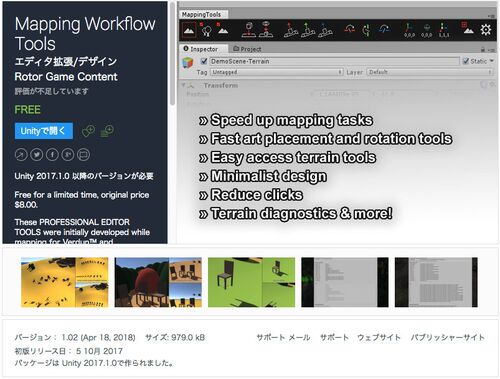Open the Tag Untagged dropdown

[x=277, y=72]
